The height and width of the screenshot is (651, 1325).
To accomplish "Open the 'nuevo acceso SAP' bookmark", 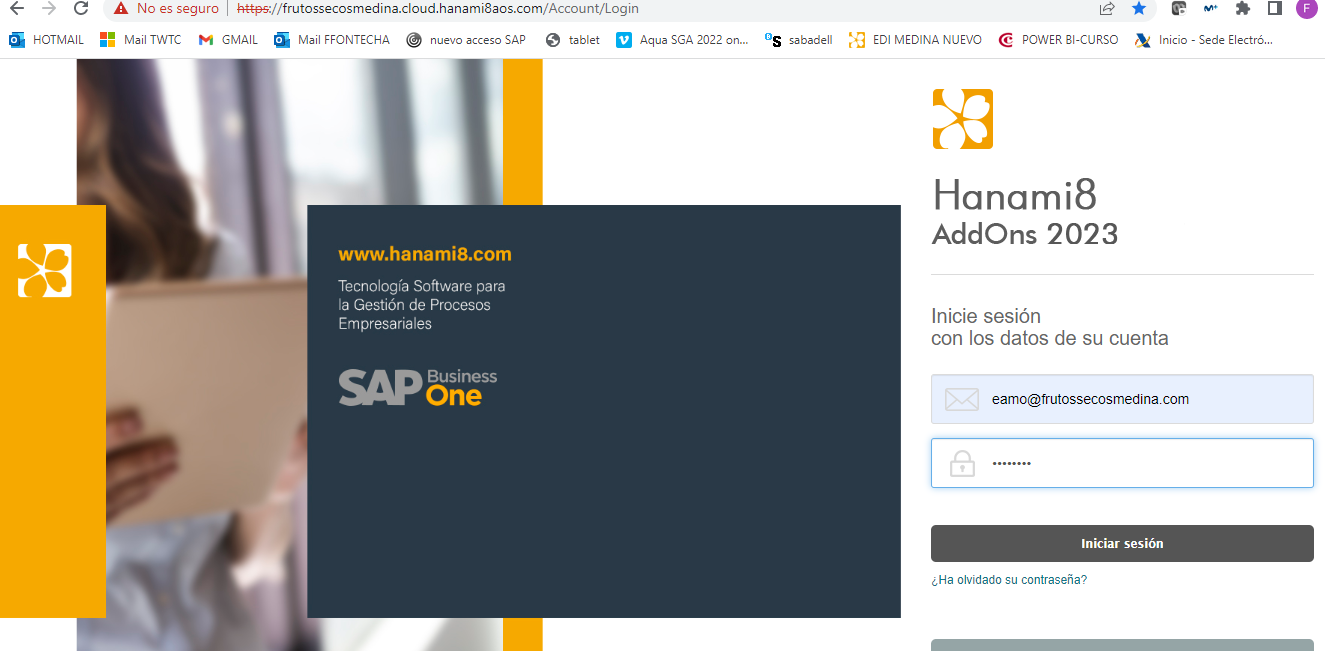I will coord(466,40).
